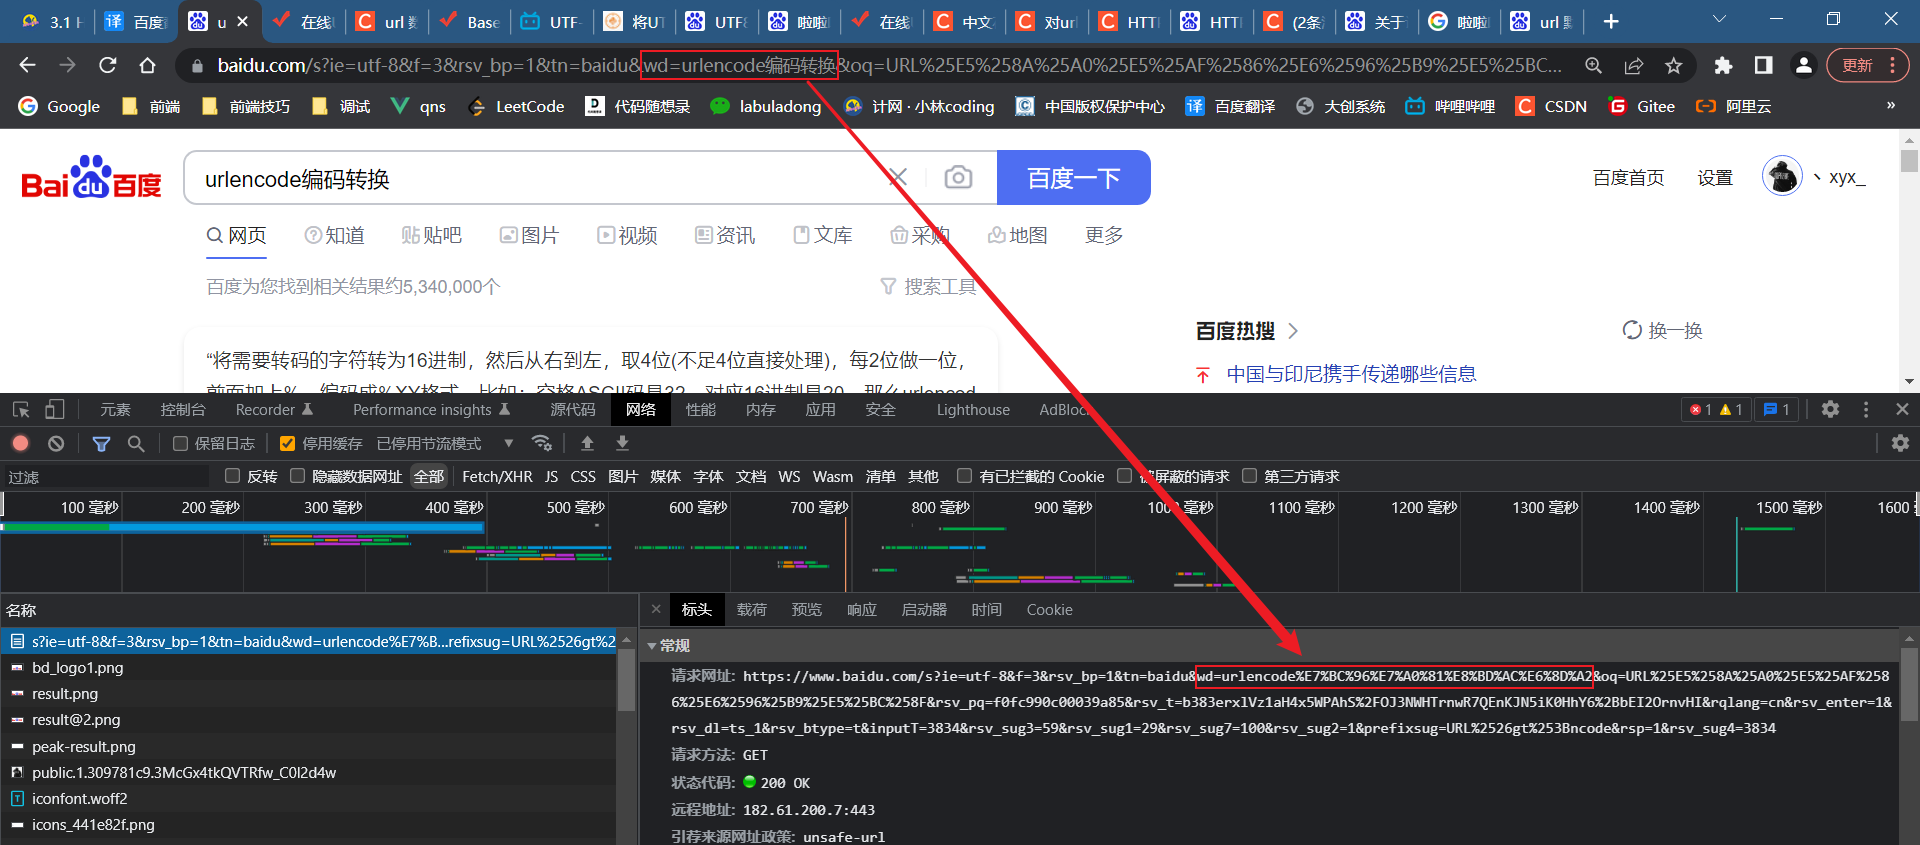Activate DevTools inspect element icon
The image size is (1920, 845).
pos(21,409)
